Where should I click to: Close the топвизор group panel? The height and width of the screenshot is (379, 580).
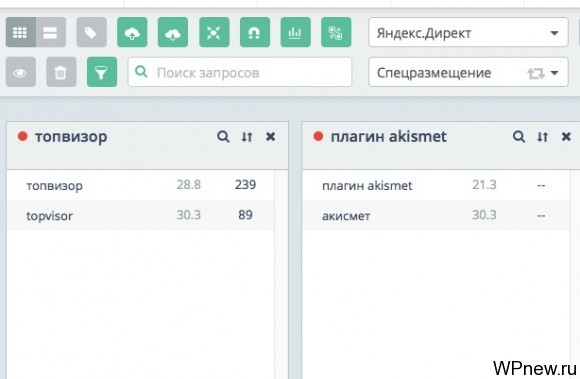[270, 137]
